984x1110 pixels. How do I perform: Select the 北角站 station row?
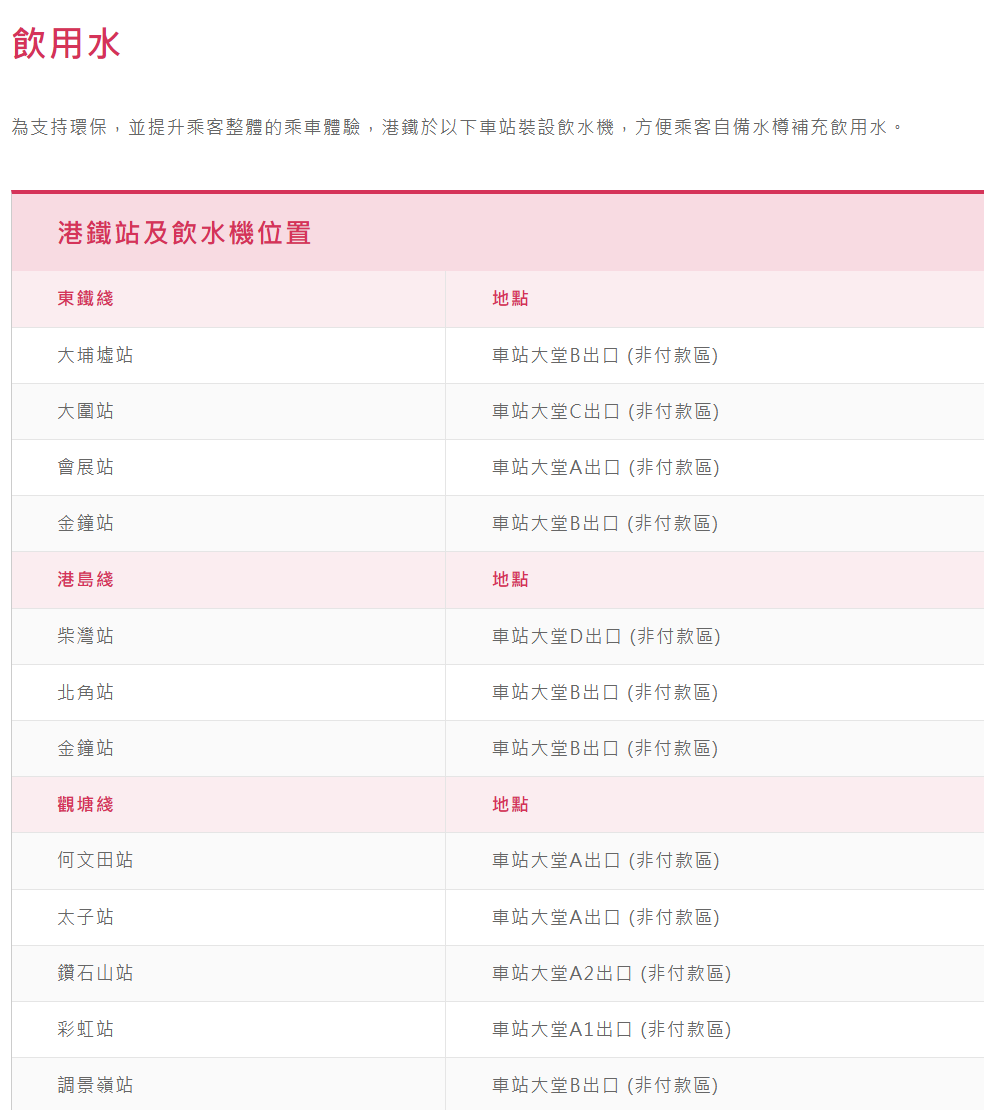(x=86, y=692)
